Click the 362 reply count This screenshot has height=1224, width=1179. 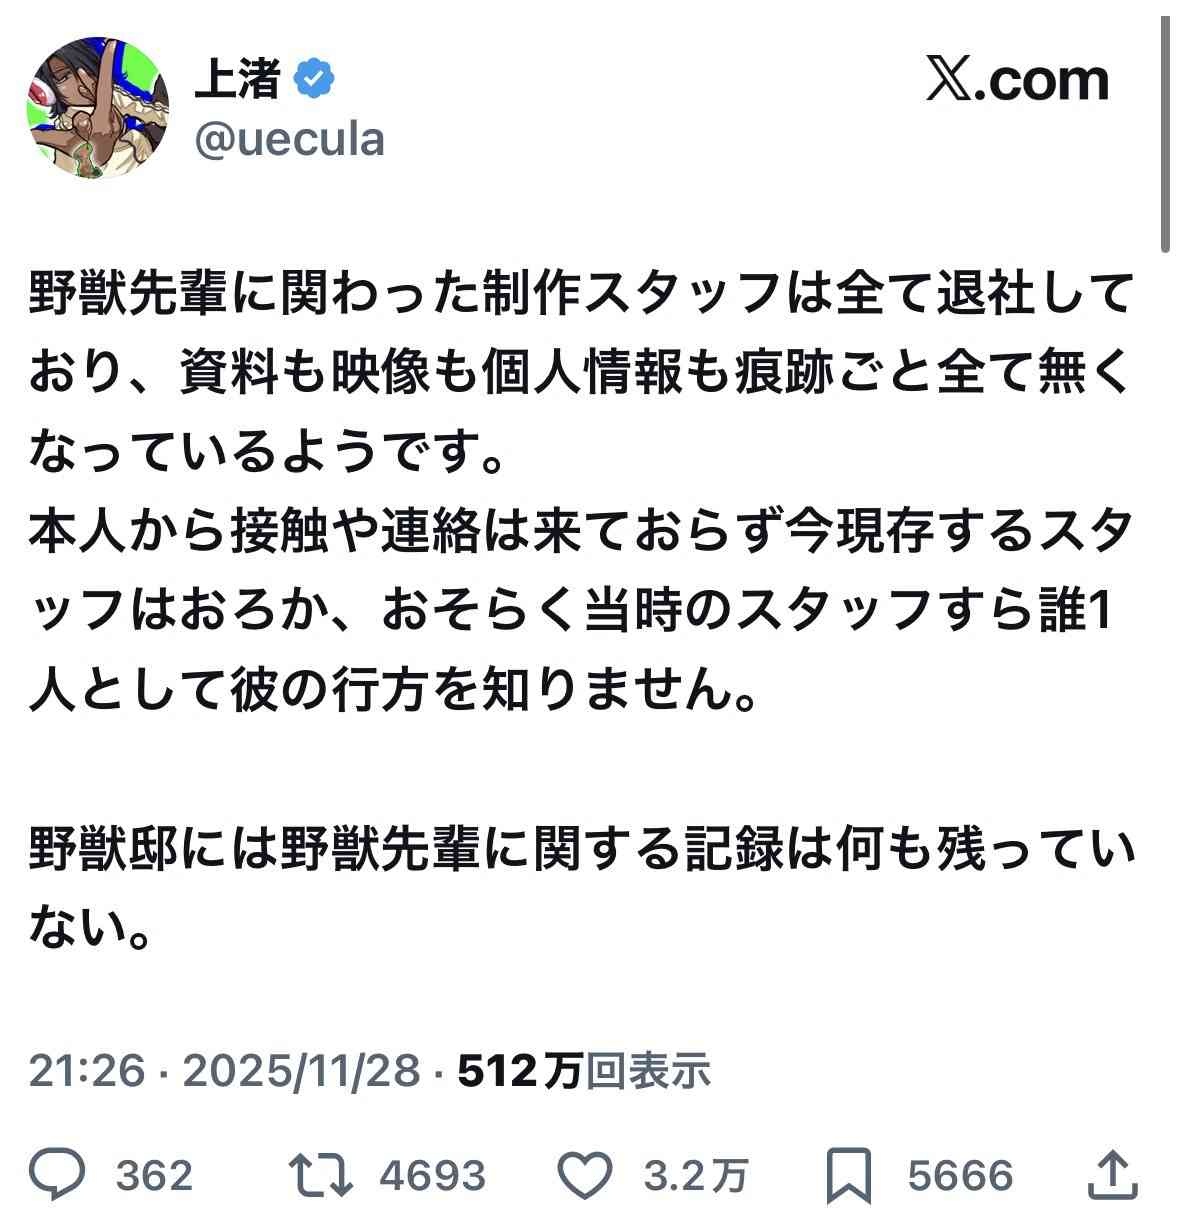click(154, 1176)
